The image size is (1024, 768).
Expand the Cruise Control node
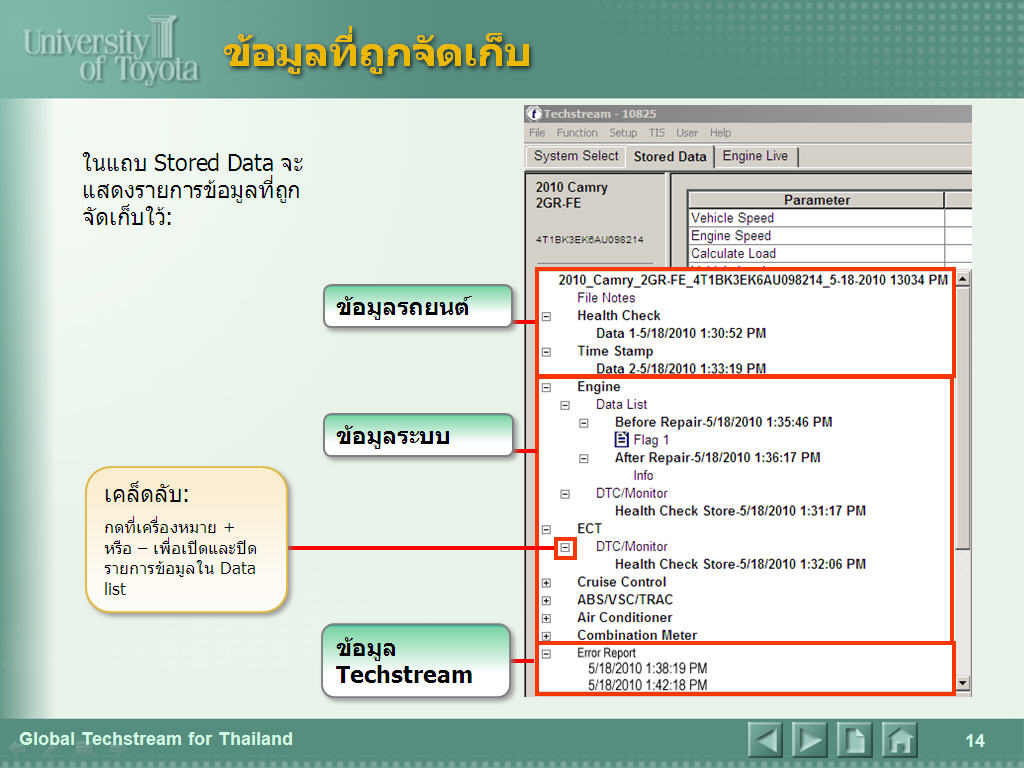click(547, 583)
